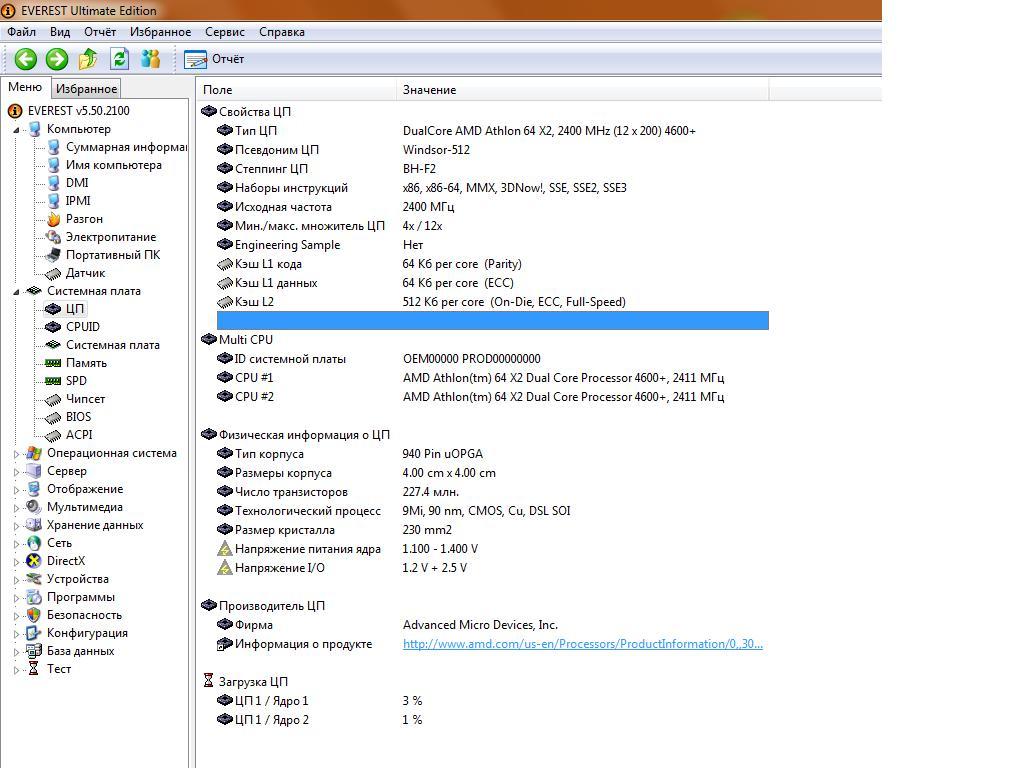
Task: Select the Тип ЦП row
Action: click(492, 131)
